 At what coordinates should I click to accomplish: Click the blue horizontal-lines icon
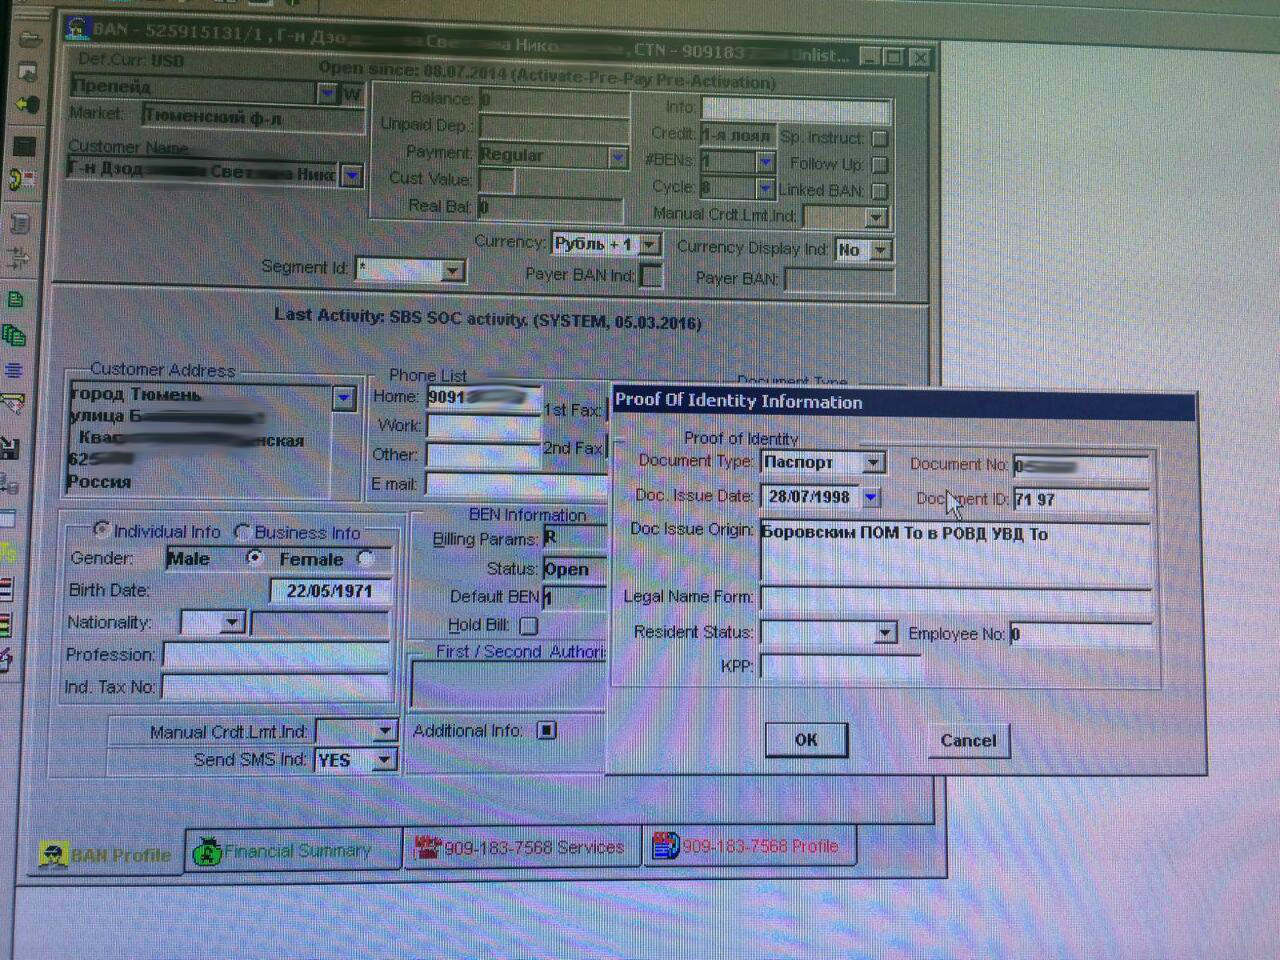(13, 370)
